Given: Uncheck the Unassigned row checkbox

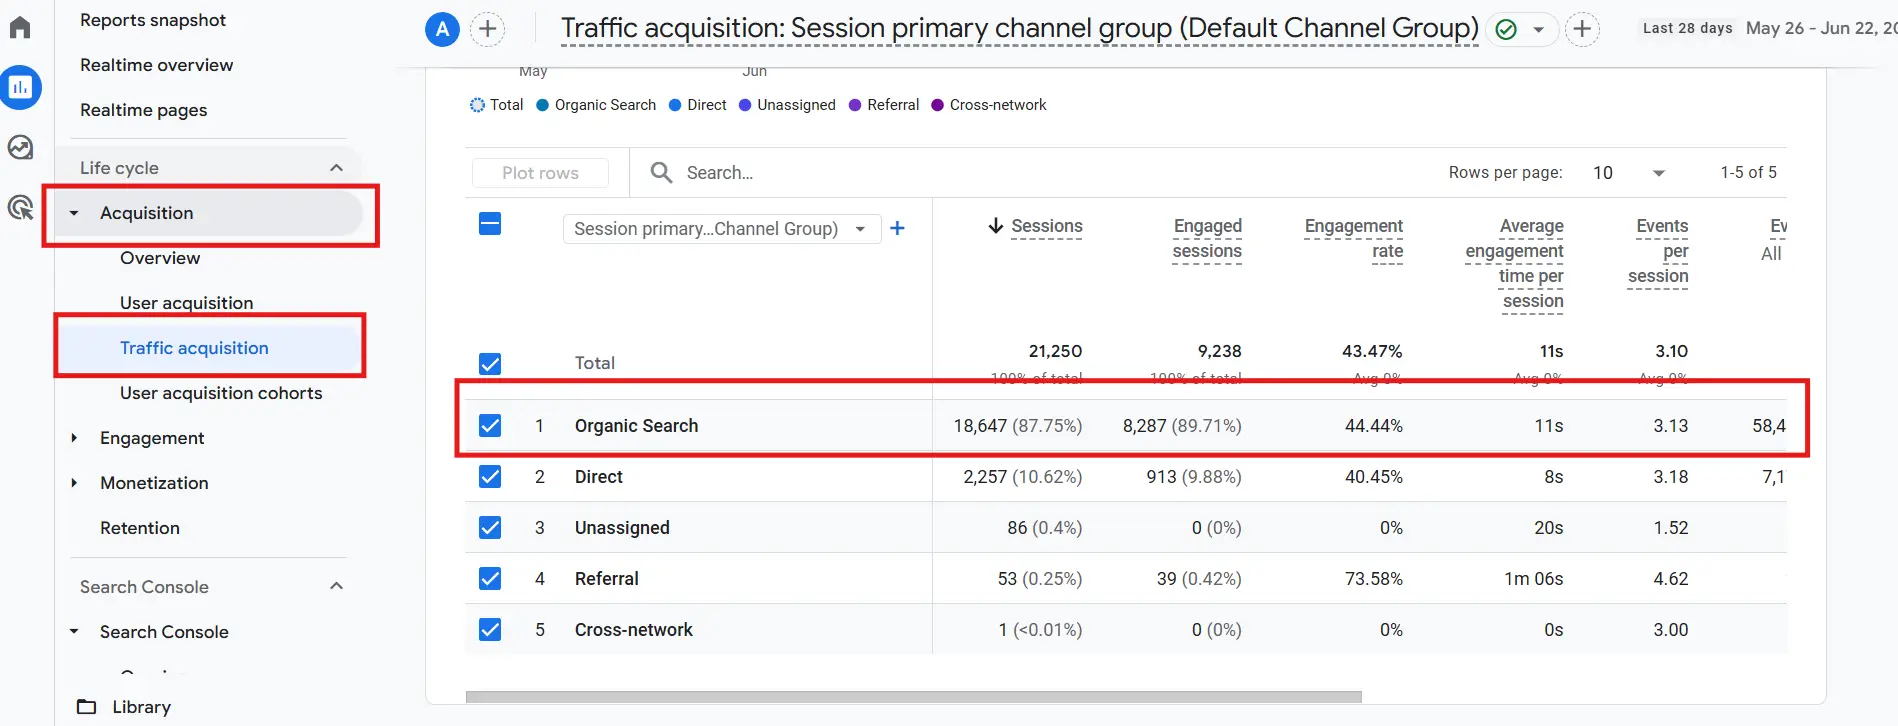Looking at the screenshot, I should (x=490, y=528).
